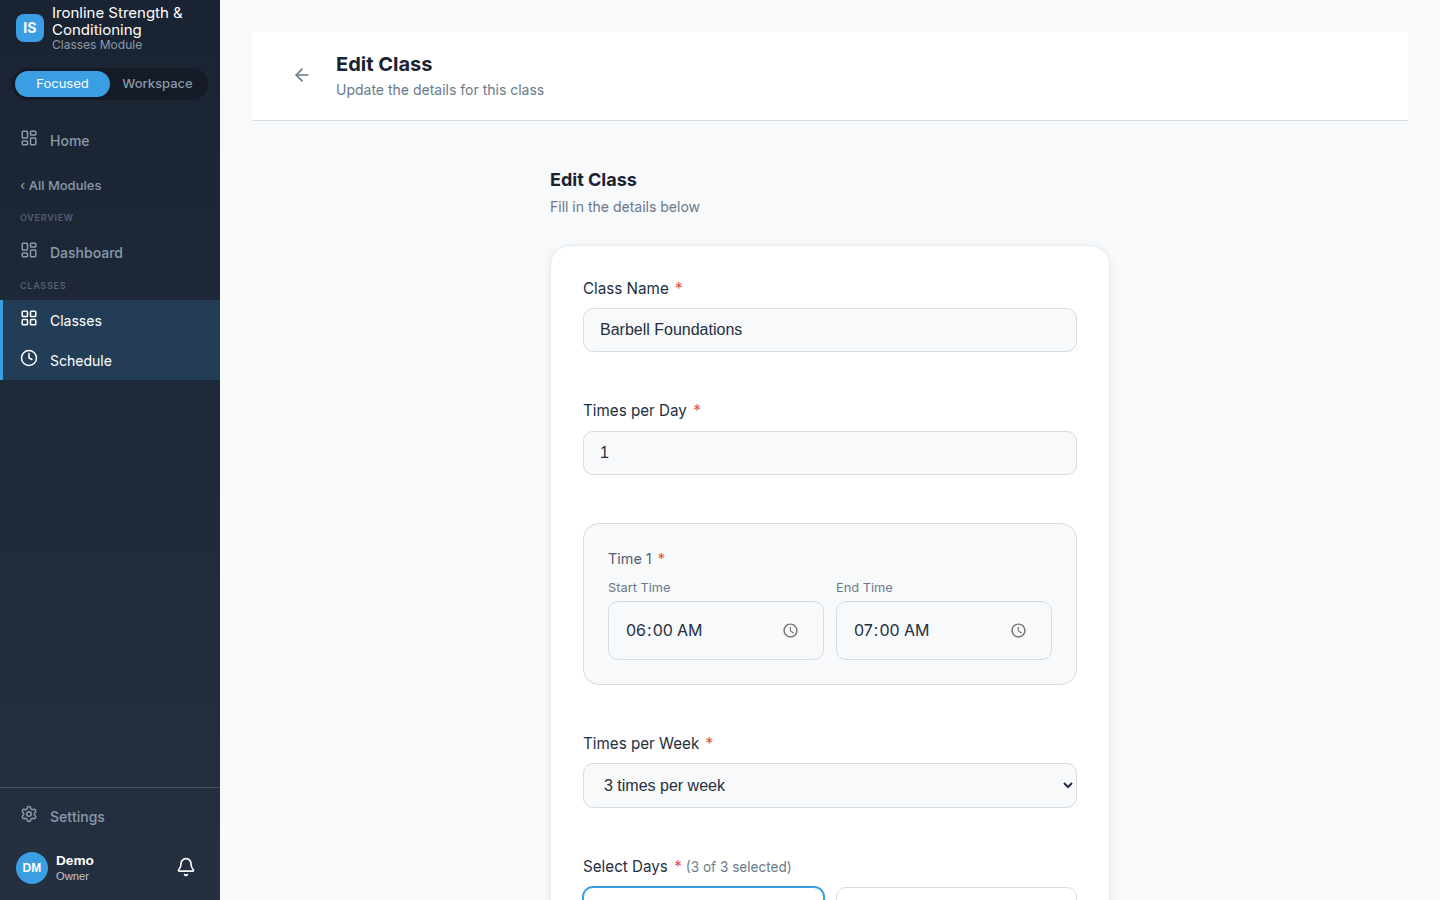Viewport: 1440px width, 900px height.
Task: Open the notifications bell
Action: (x=186, y=867)
